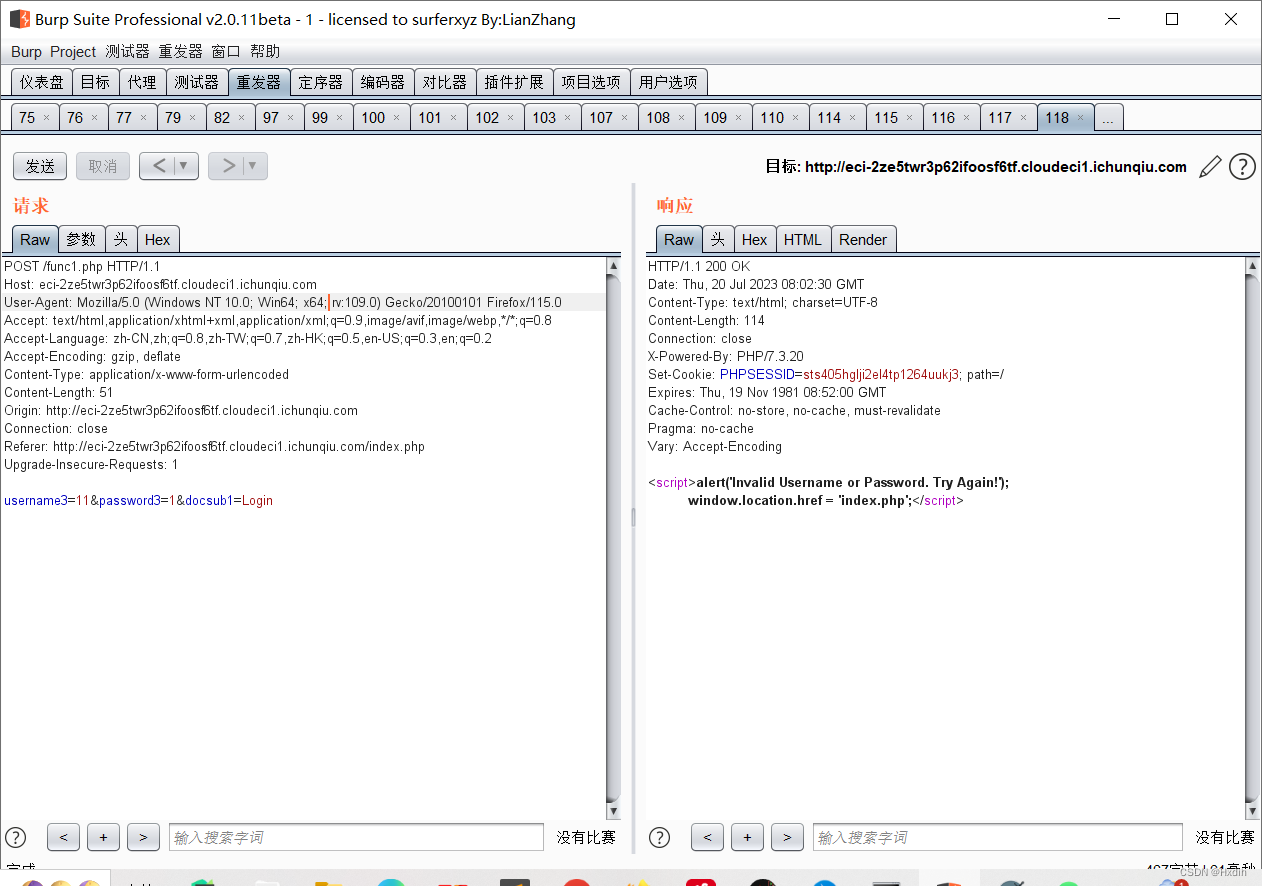Open the back history dropdown arrow
Viewport: 1262px width, 886px height.
[x=184, y=166]
